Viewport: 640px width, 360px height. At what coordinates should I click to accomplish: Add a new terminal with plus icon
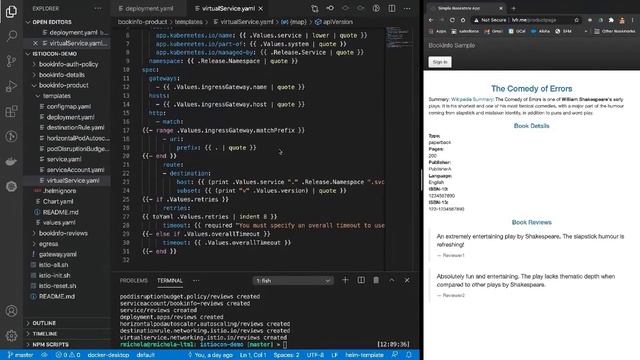tap(345, 280)
